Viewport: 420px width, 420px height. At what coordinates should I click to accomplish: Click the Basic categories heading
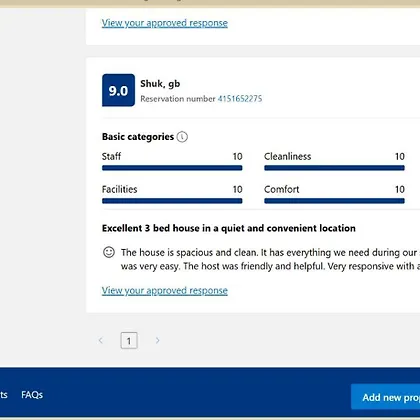[138, 137]
